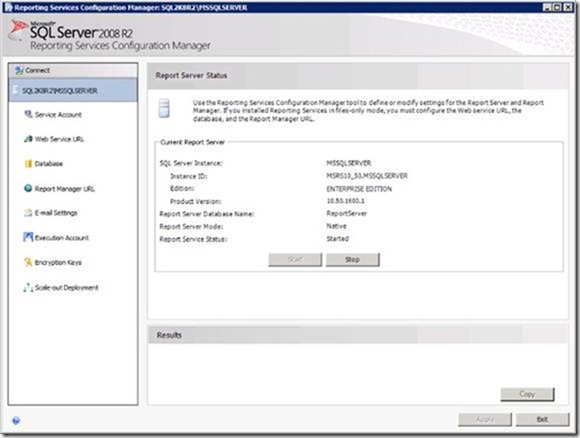The image size is (580, 438).
Task: Click the ENTERPRISE EDITION value
Action: point(359,189)
